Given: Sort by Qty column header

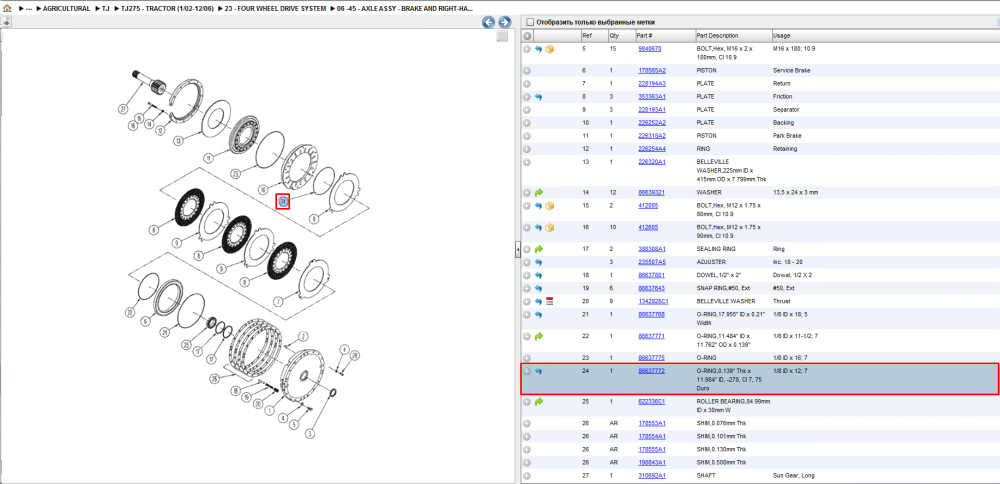Looking at the screenshot, I should click(614, 36).
